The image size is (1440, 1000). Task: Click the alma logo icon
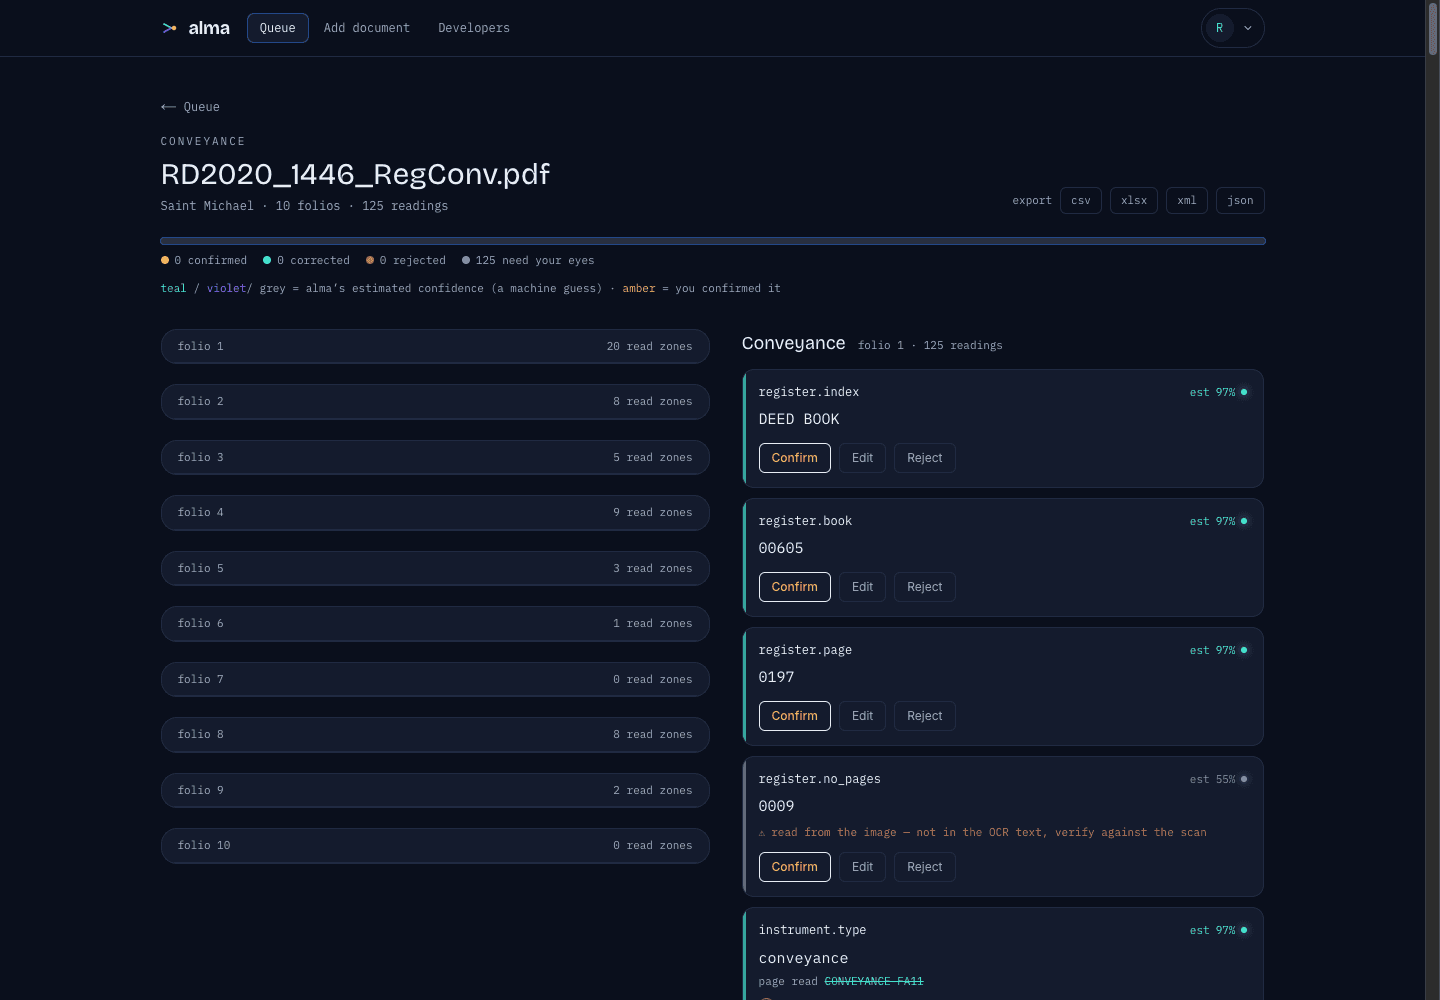point(170,28)
